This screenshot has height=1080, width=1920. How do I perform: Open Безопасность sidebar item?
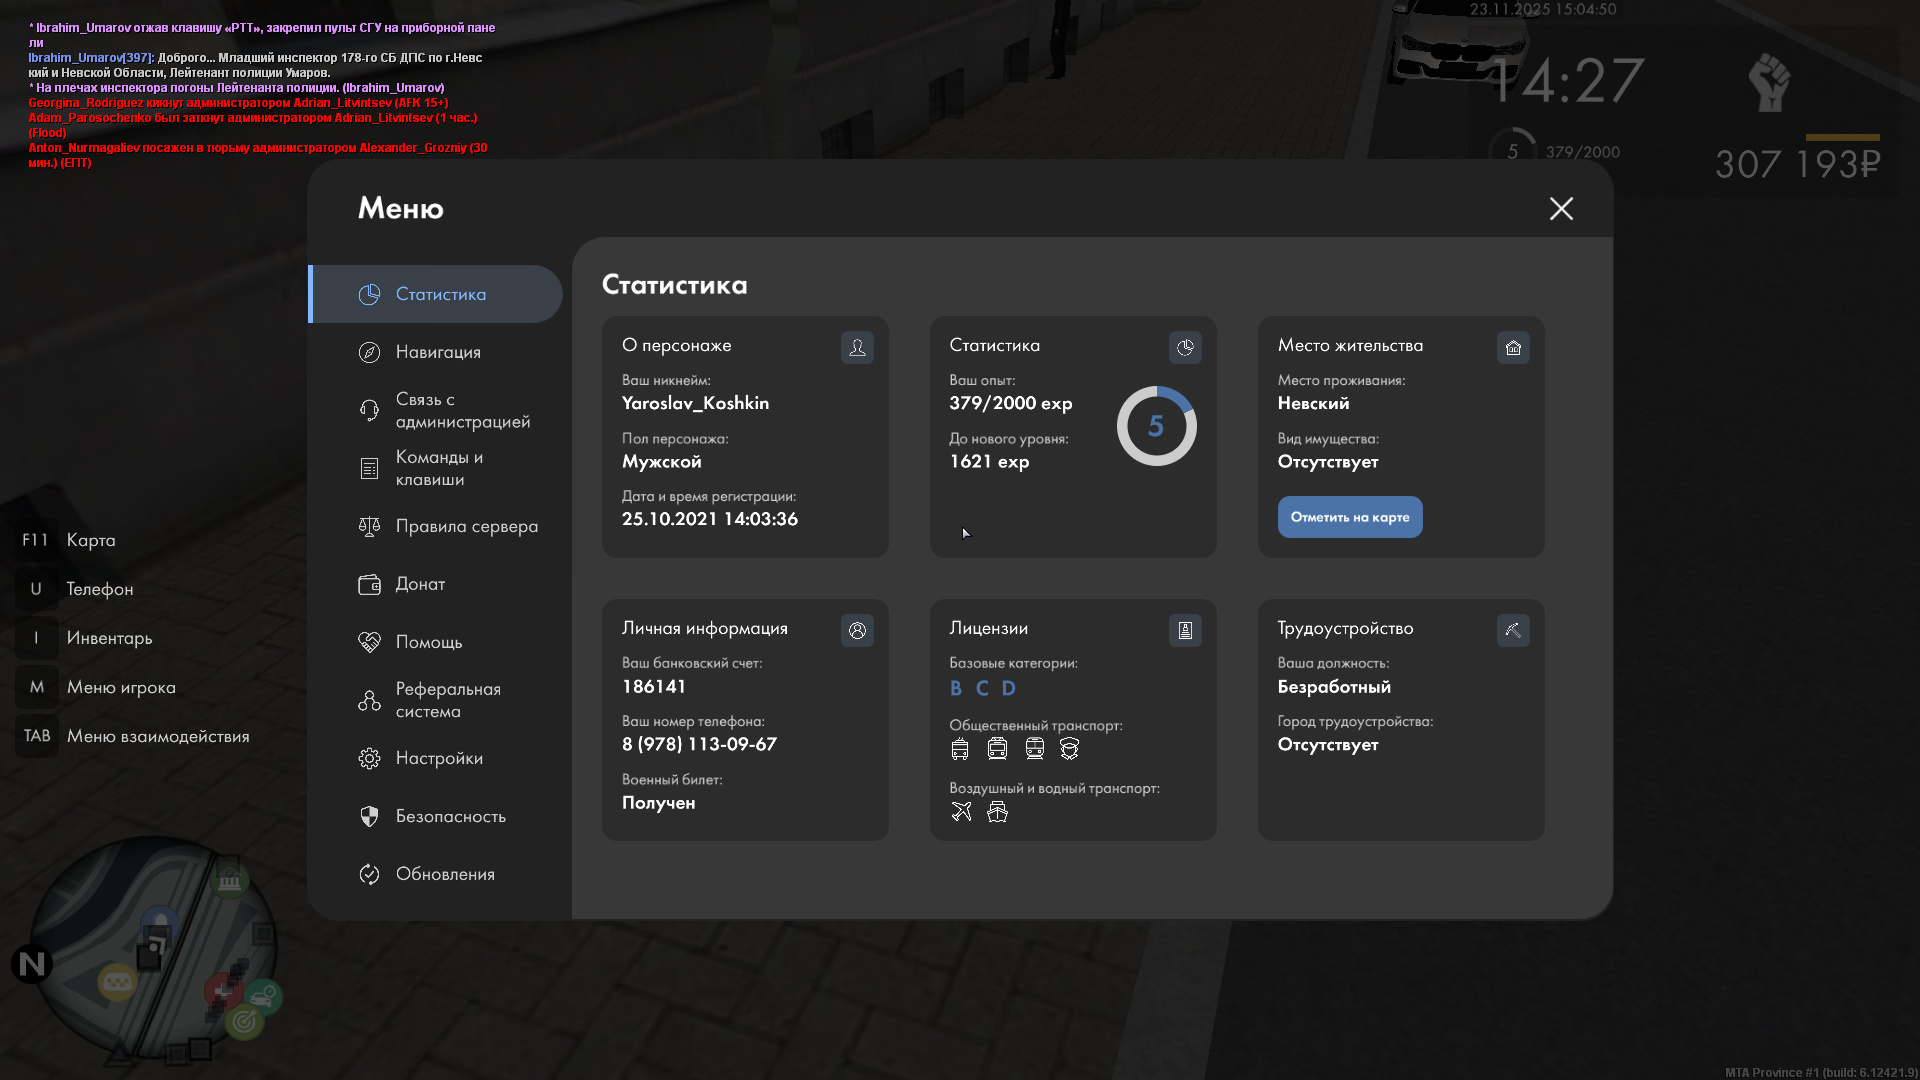coord(450,816)
